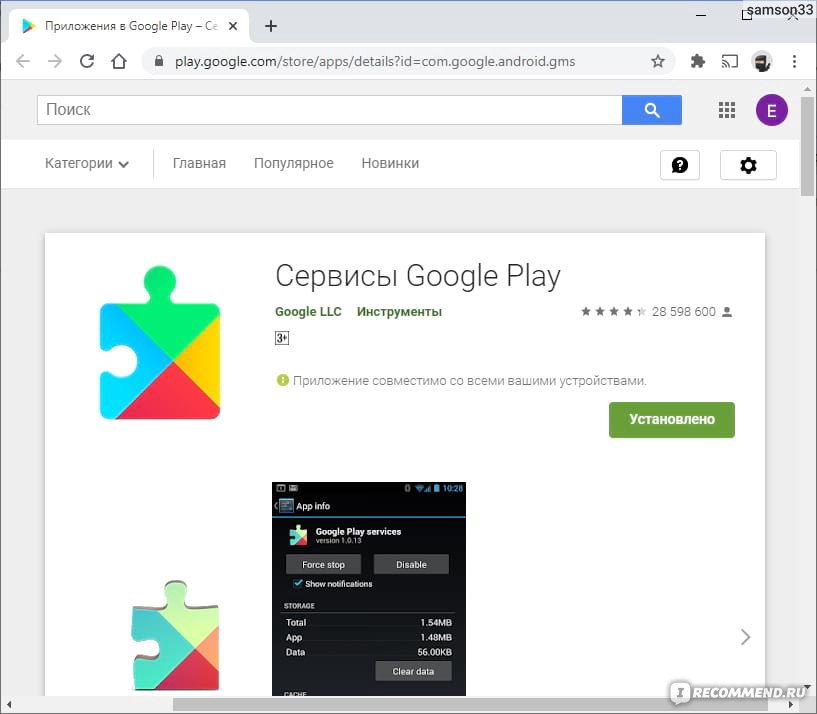
Task: Open the Google apps grid
Action: pyautogui.click(x=726, y=110)
